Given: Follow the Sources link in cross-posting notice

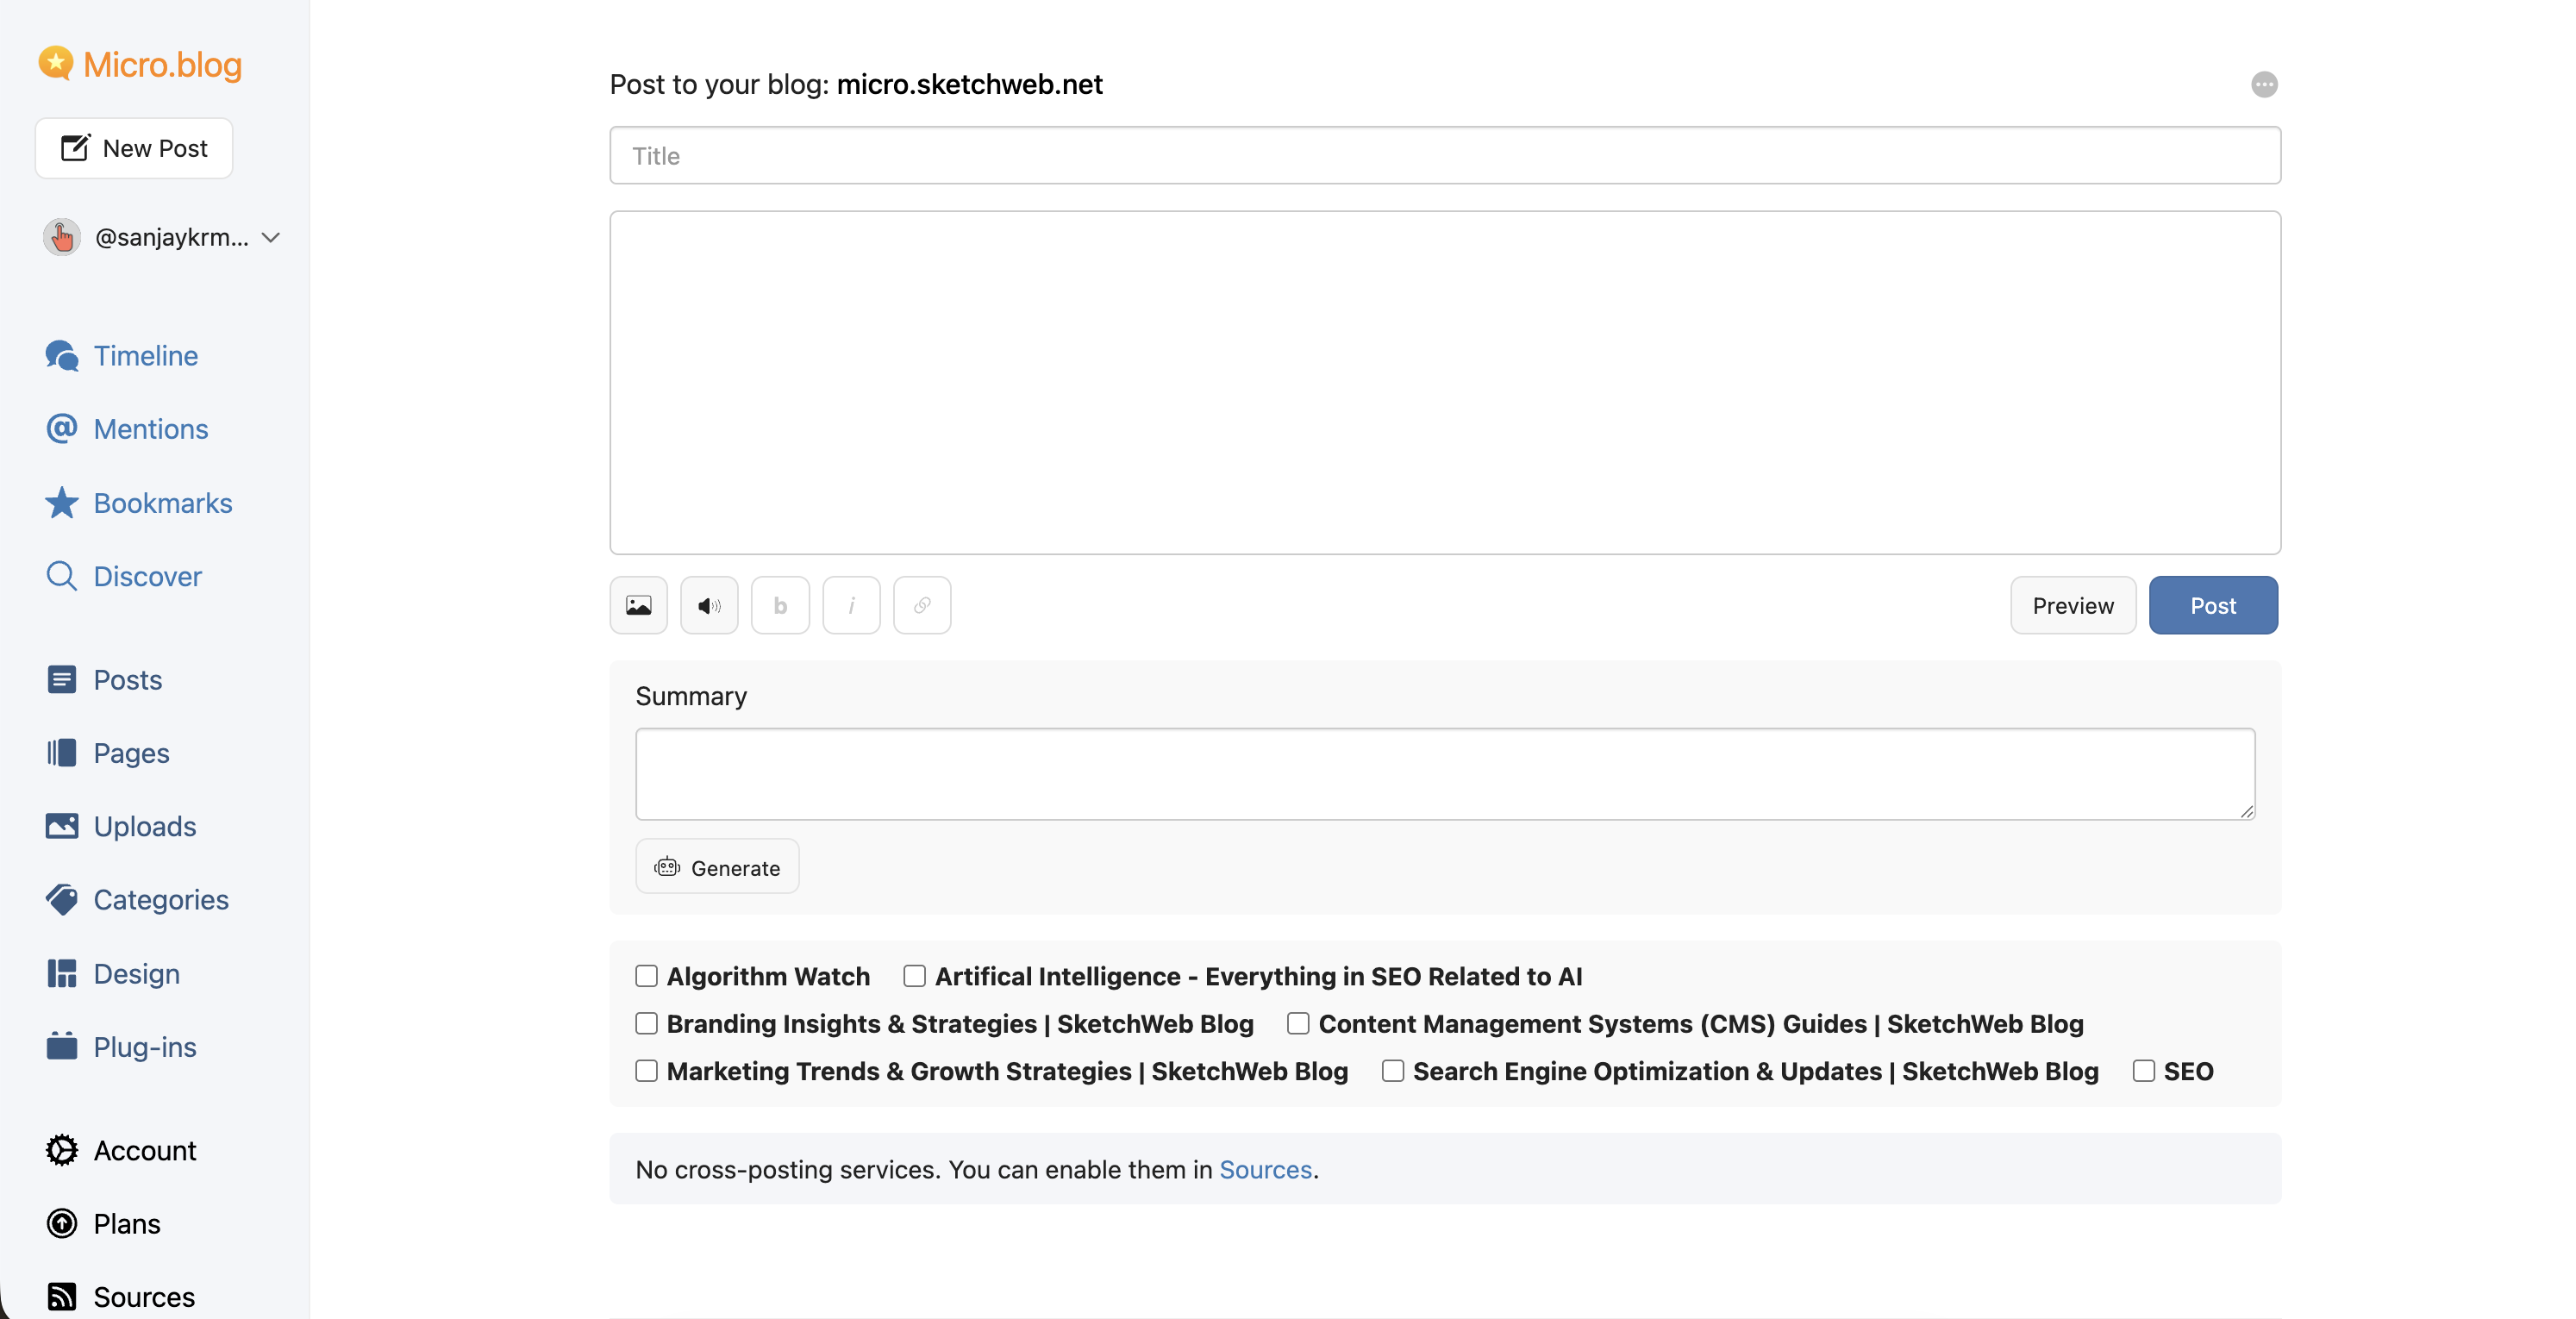Looking at the screenshot, I should tap(1265, 1169).
